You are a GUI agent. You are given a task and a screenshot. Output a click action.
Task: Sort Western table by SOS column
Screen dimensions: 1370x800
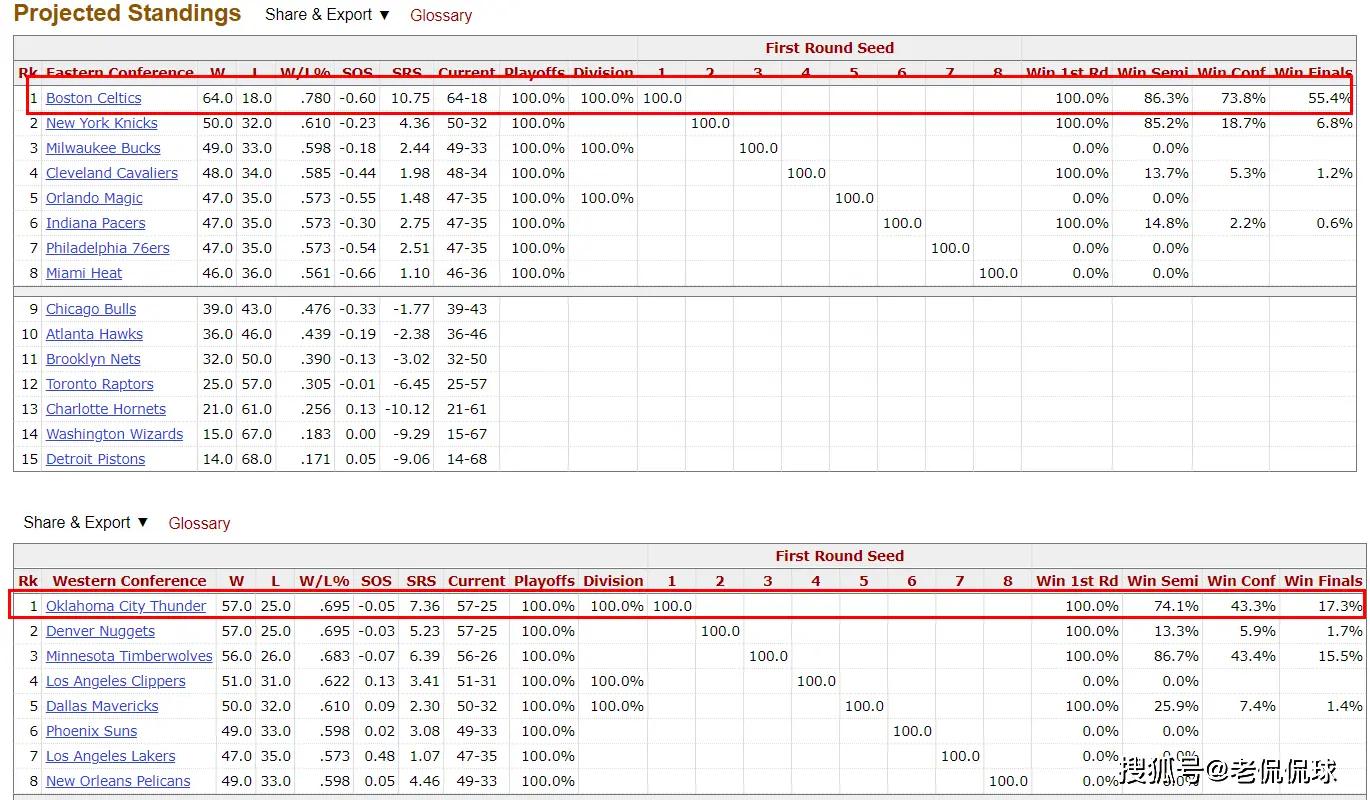[376, 581]
